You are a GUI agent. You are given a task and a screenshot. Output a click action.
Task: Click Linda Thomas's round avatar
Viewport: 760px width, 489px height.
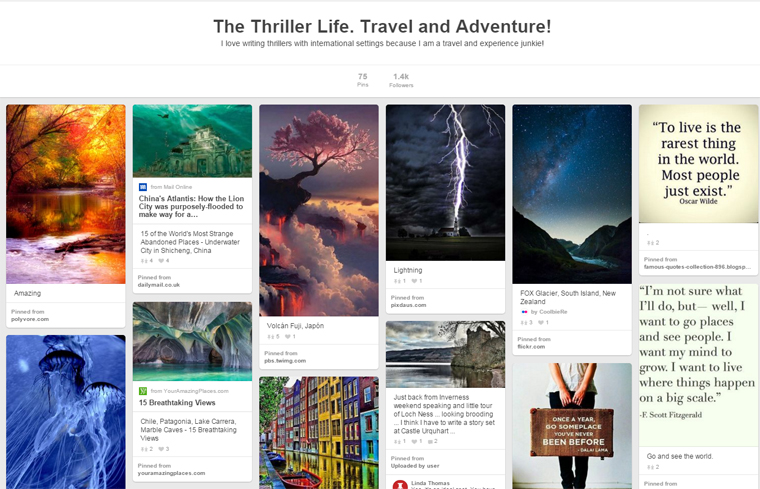(x=400, y=485)
